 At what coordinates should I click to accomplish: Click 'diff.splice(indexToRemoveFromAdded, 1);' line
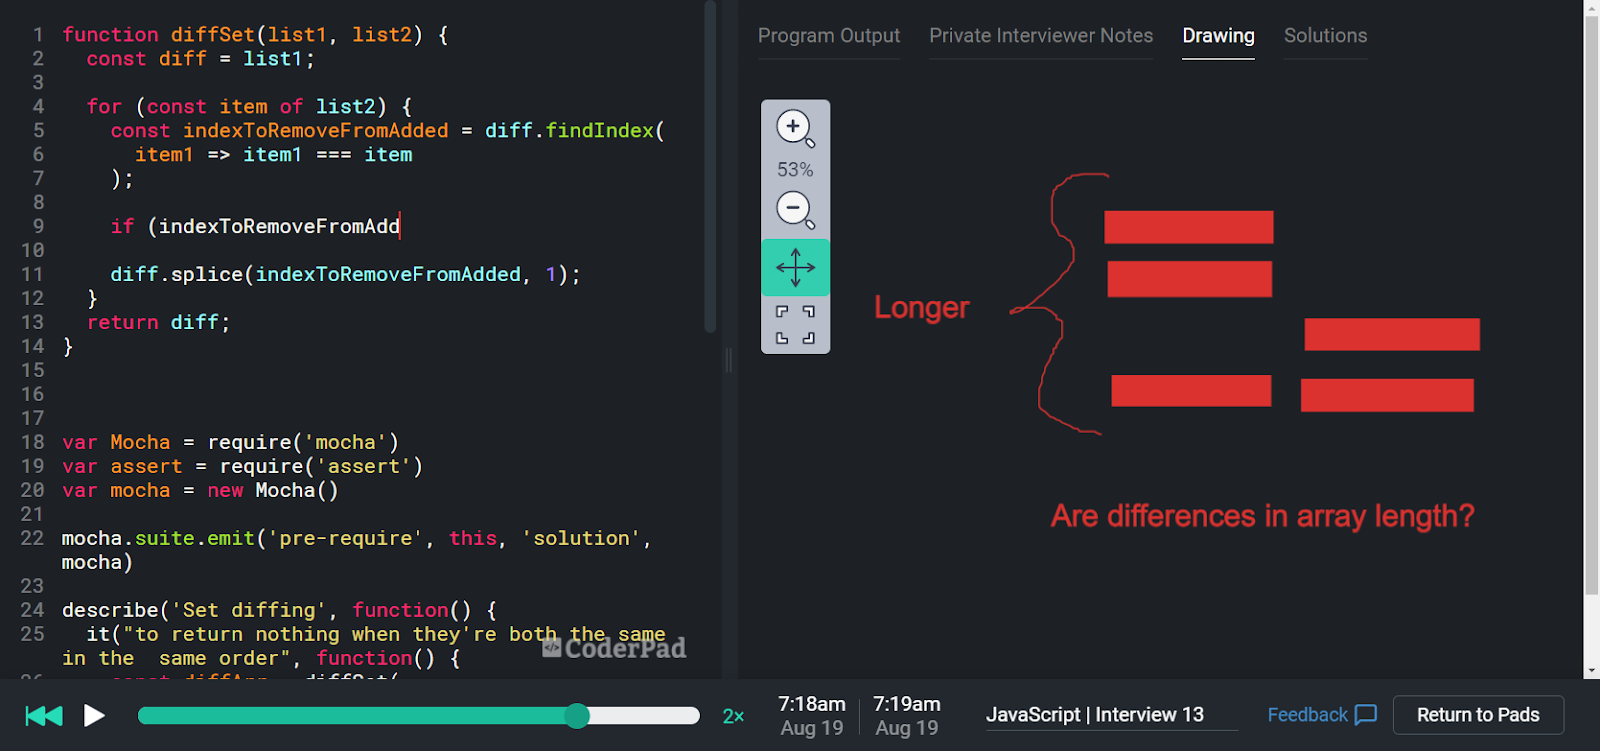[x=345, y=275]
